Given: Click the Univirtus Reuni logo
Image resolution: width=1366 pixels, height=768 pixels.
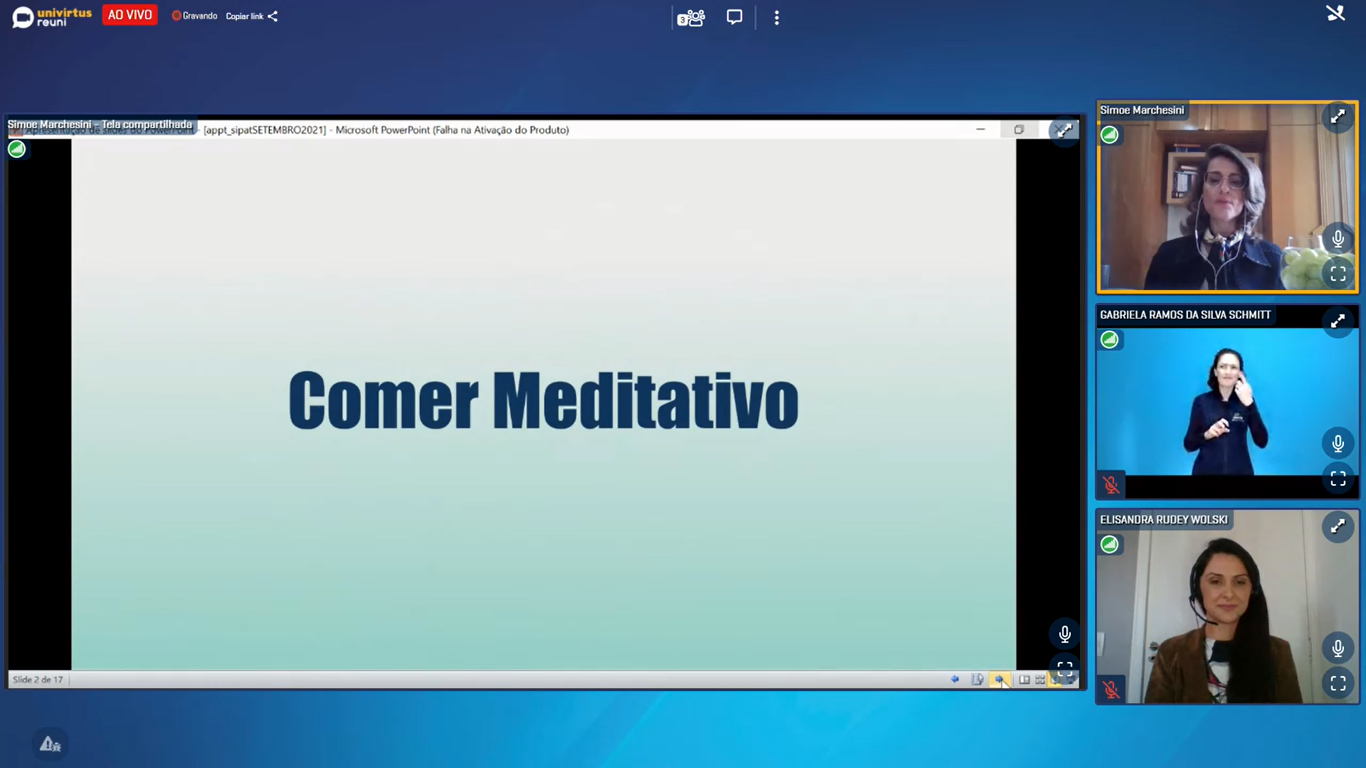Looking at the screenshot, I should point(51,17).
